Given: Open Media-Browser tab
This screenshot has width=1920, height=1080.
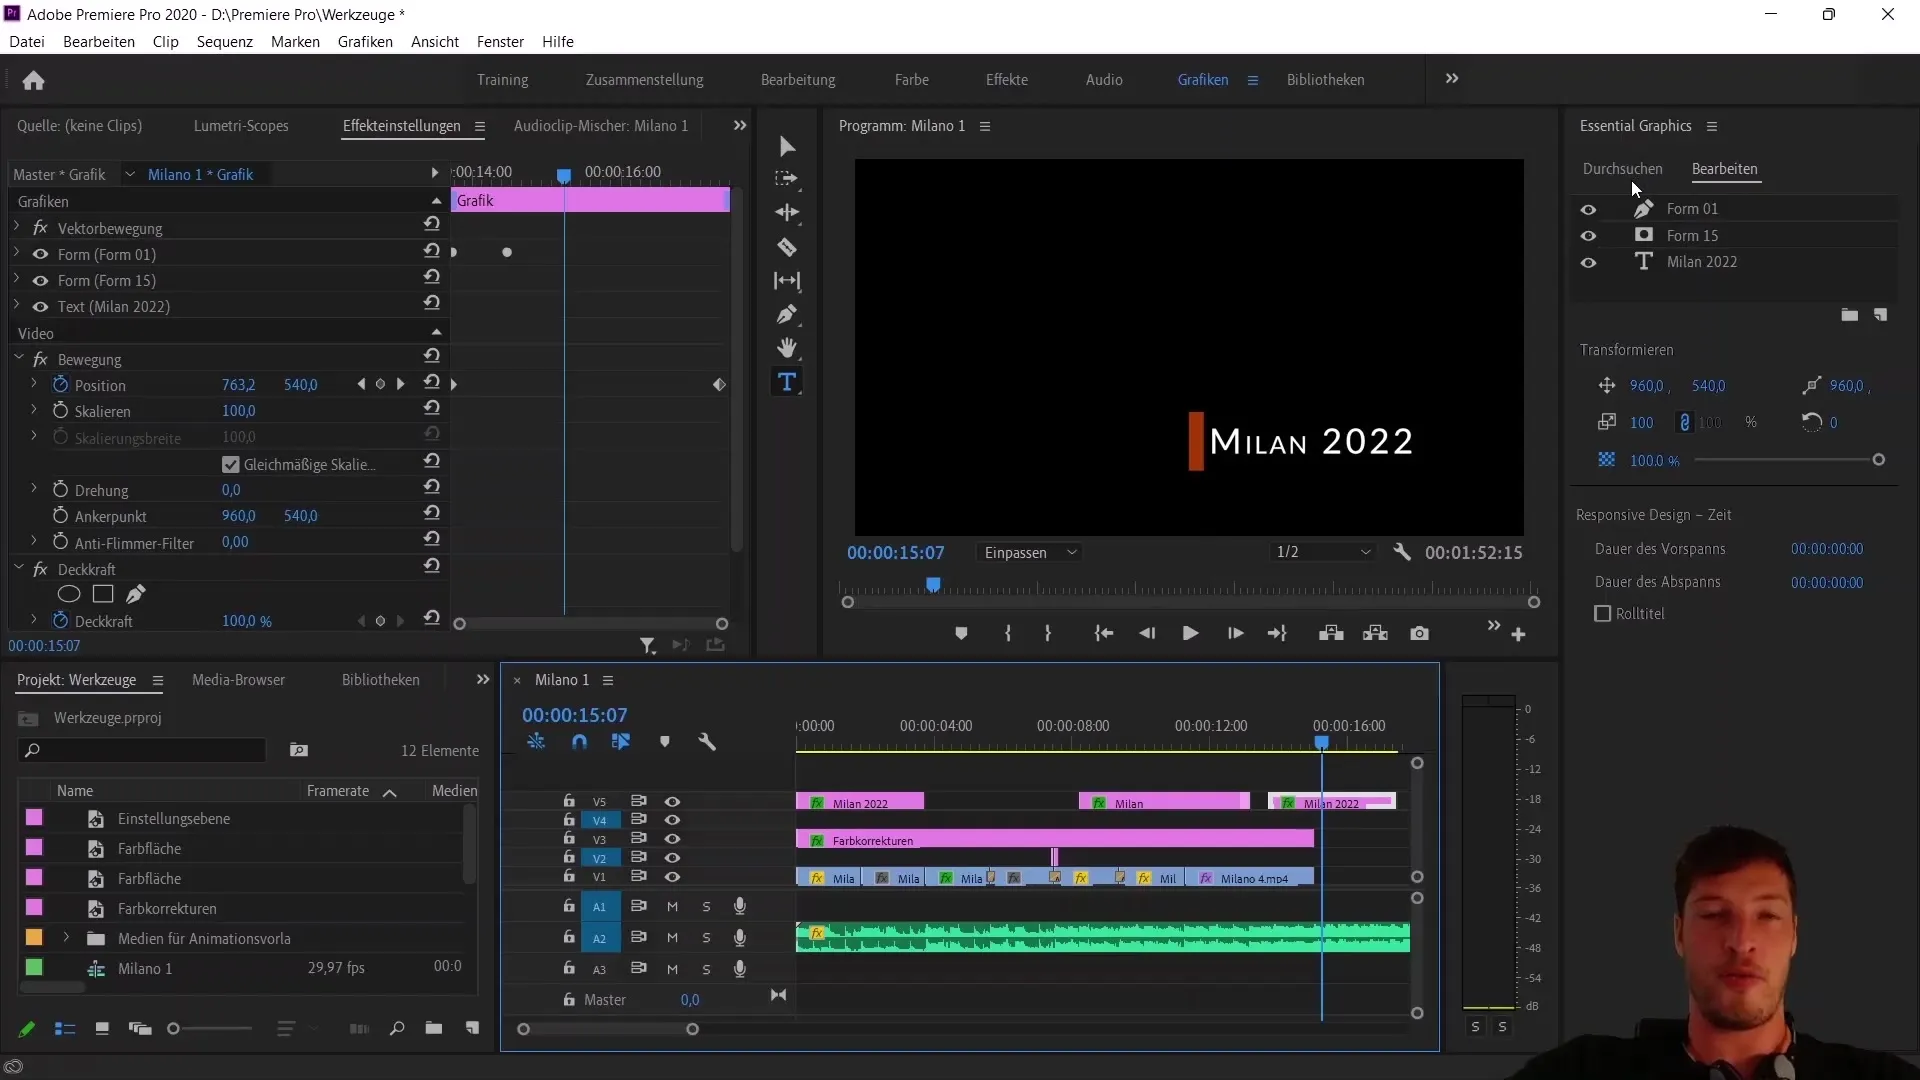Looking at the screenshot, I should (x=238, y=679).
